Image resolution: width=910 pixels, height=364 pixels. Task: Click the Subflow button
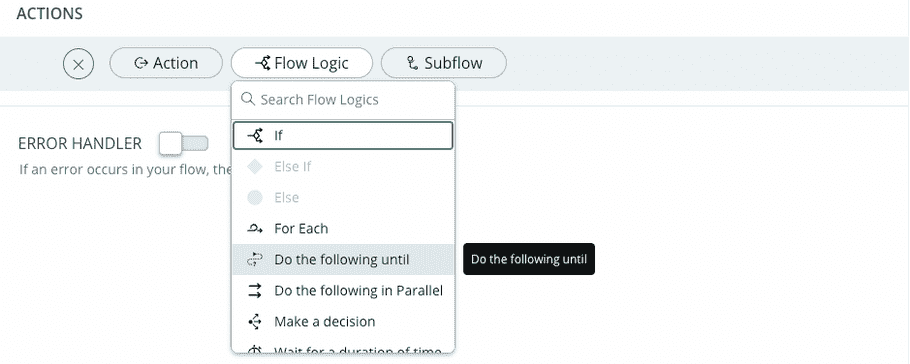pyautogui.click(x=443, y=63)
